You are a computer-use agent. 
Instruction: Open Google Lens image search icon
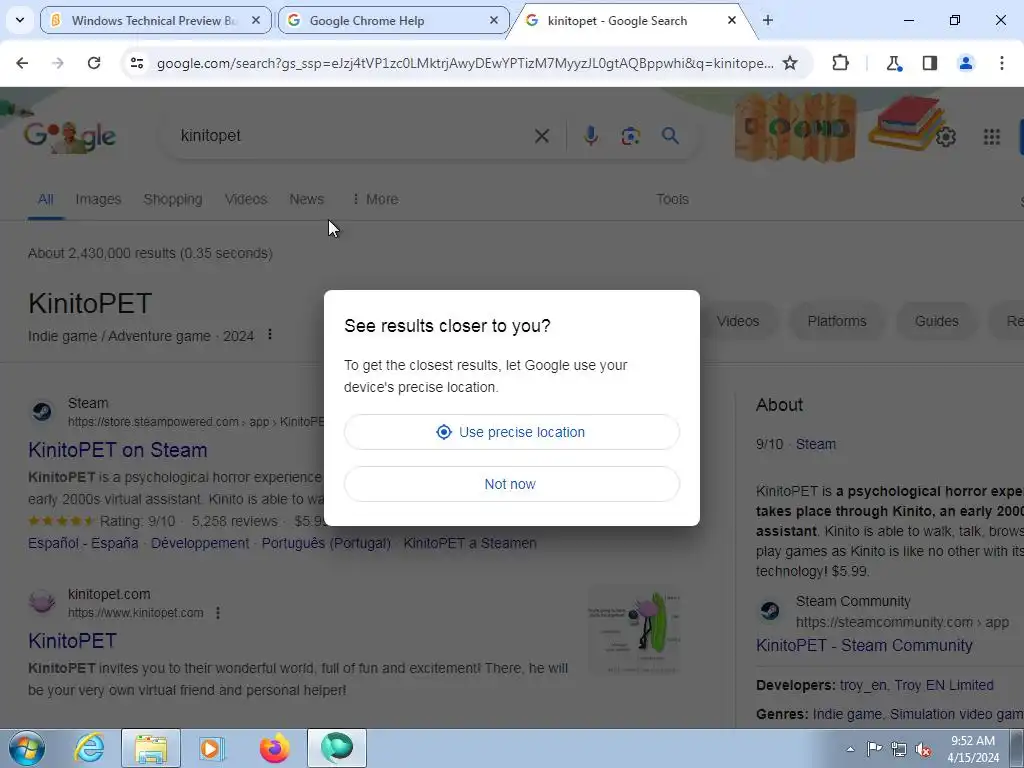(630, 136)
